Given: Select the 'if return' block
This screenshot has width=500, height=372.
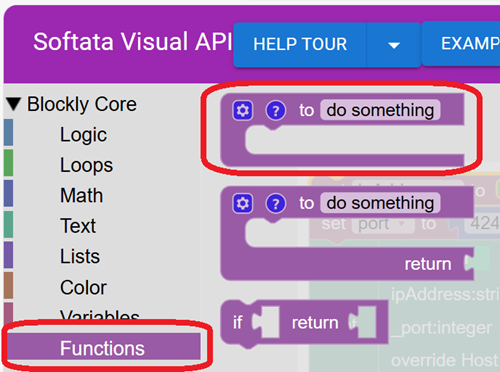Looking at the screenshot, I should pos(303,323).
